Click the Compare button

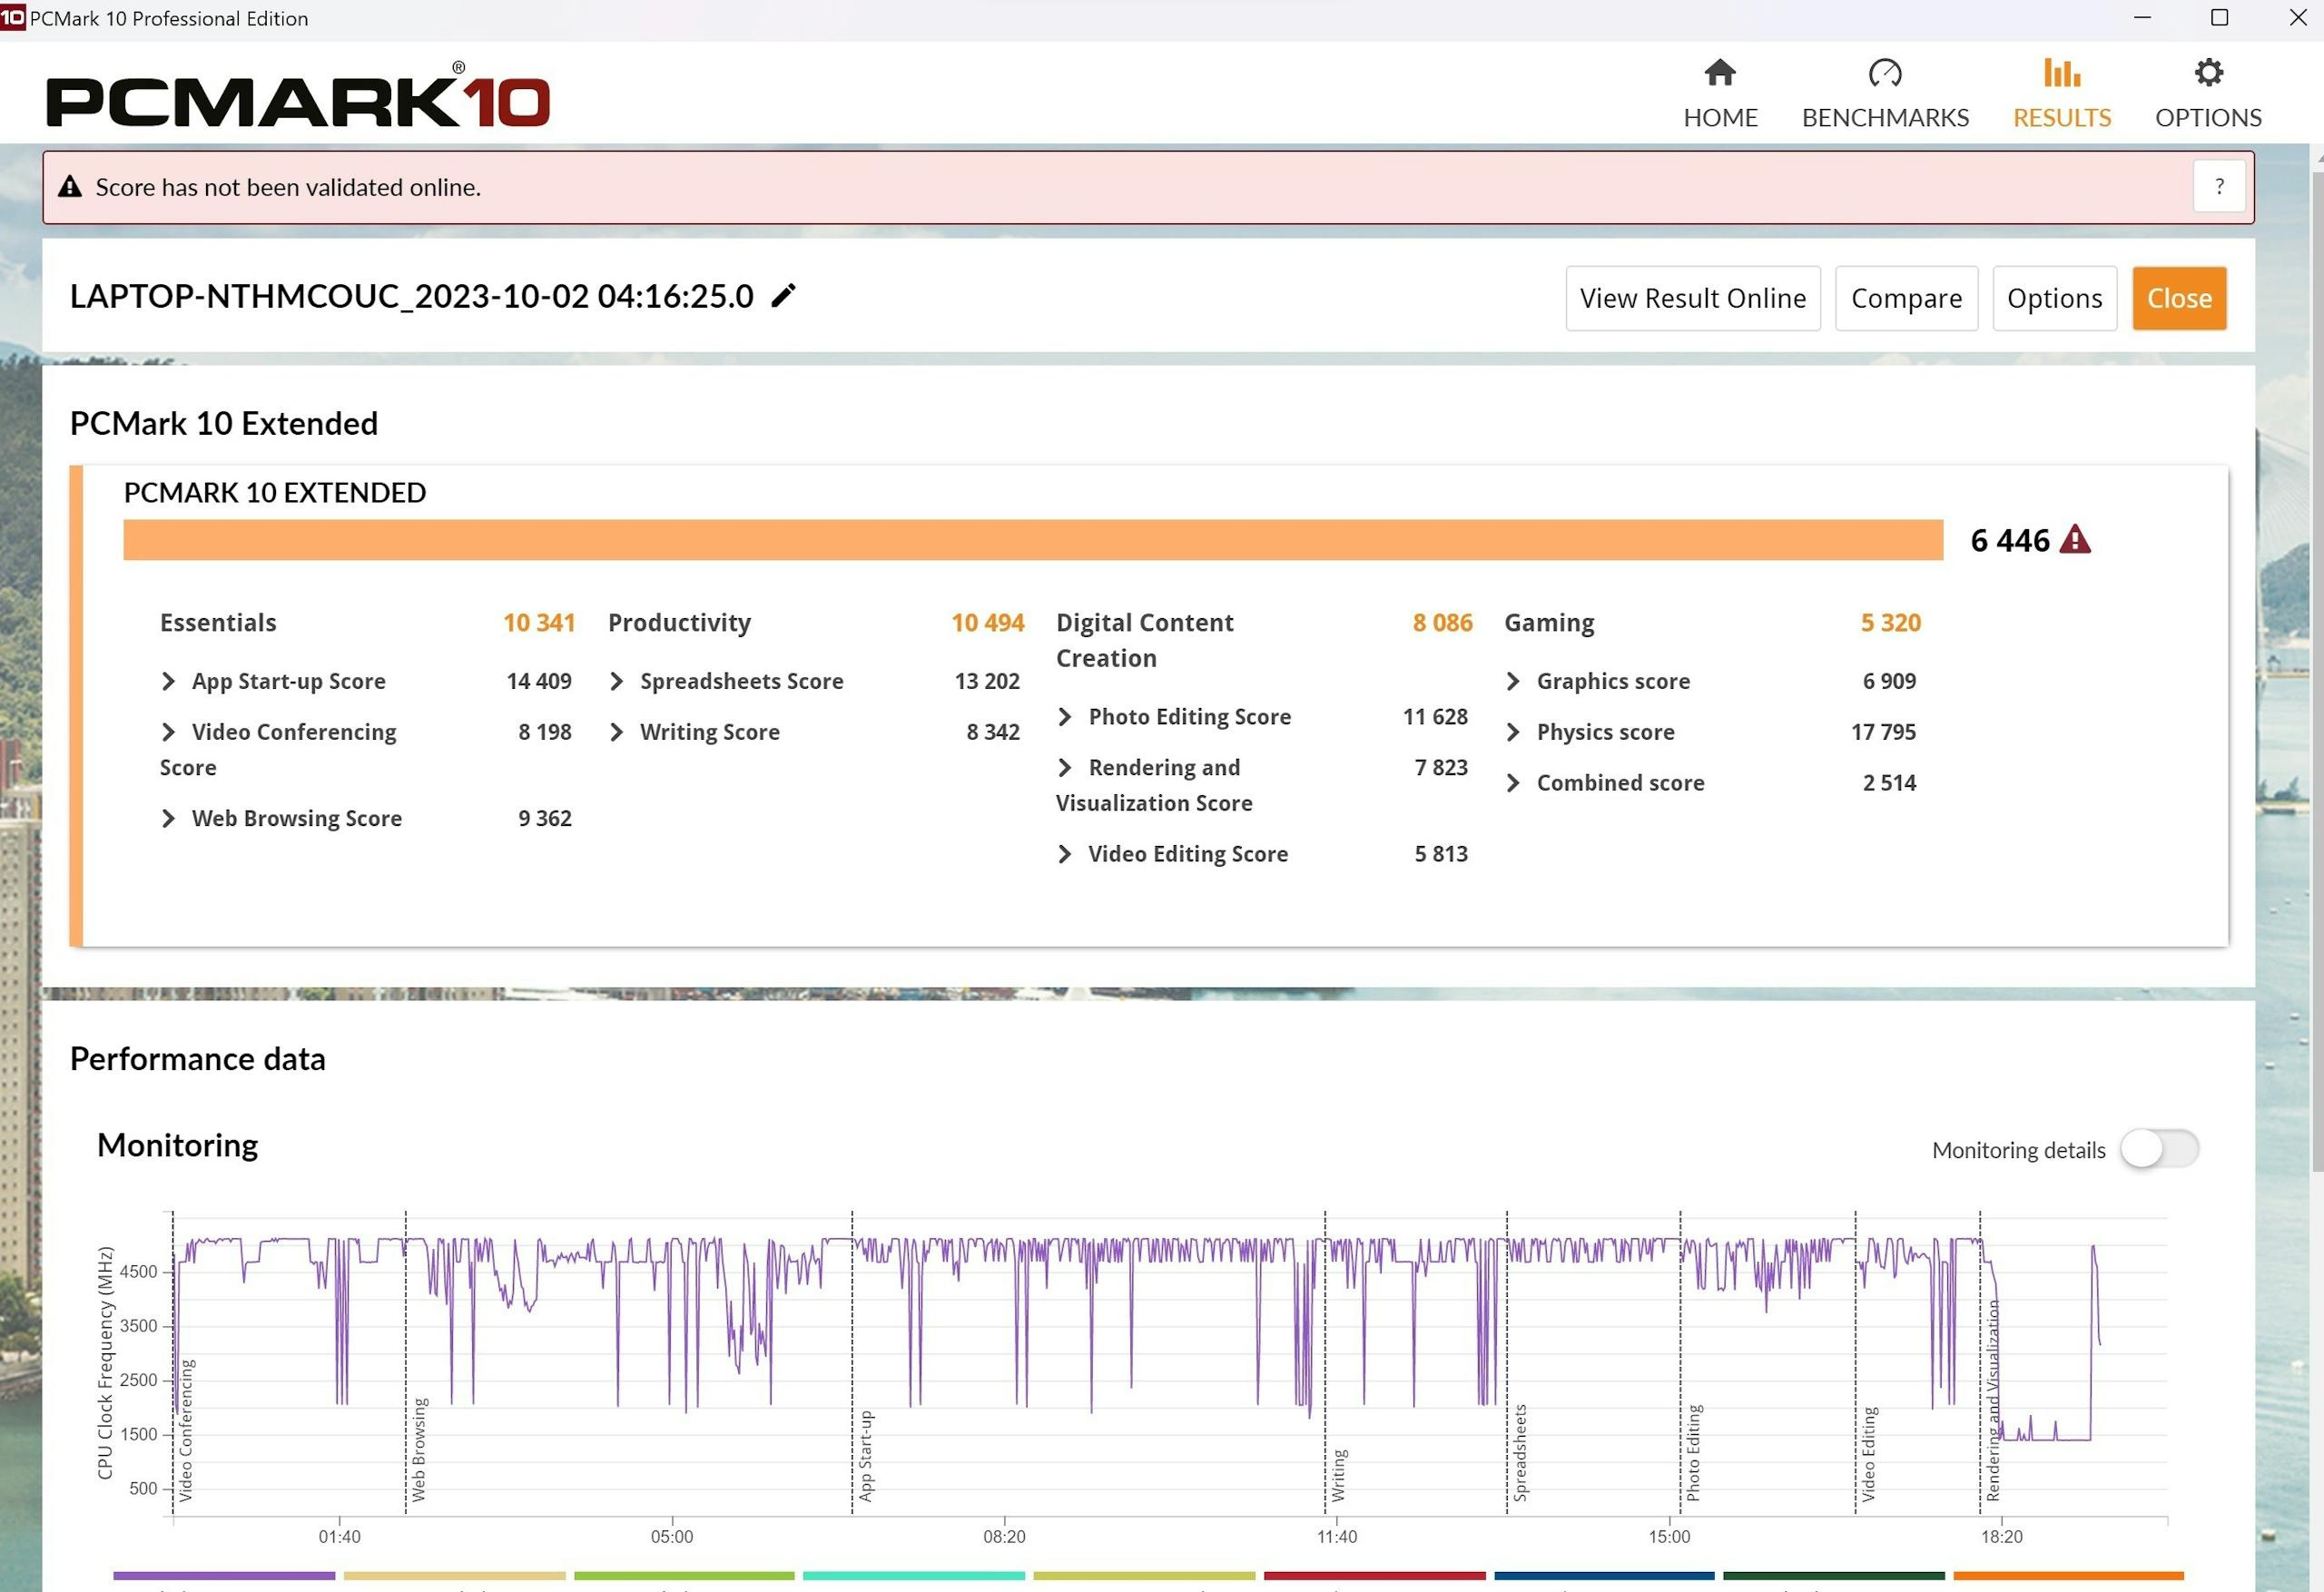tap(1905, 298)
